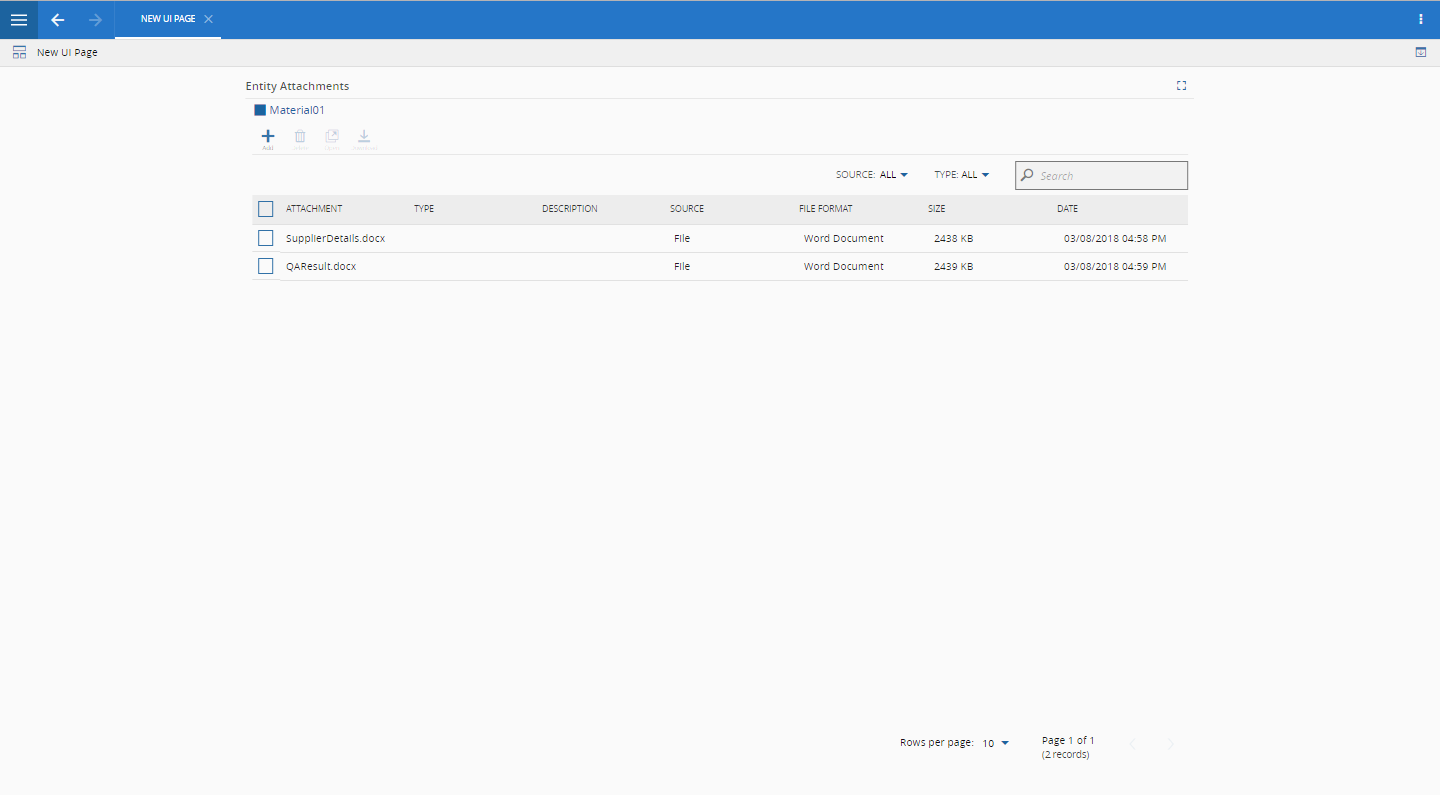Open the hamburger main menu
The height and width of the screenshot is (795, 1440).
19,20
